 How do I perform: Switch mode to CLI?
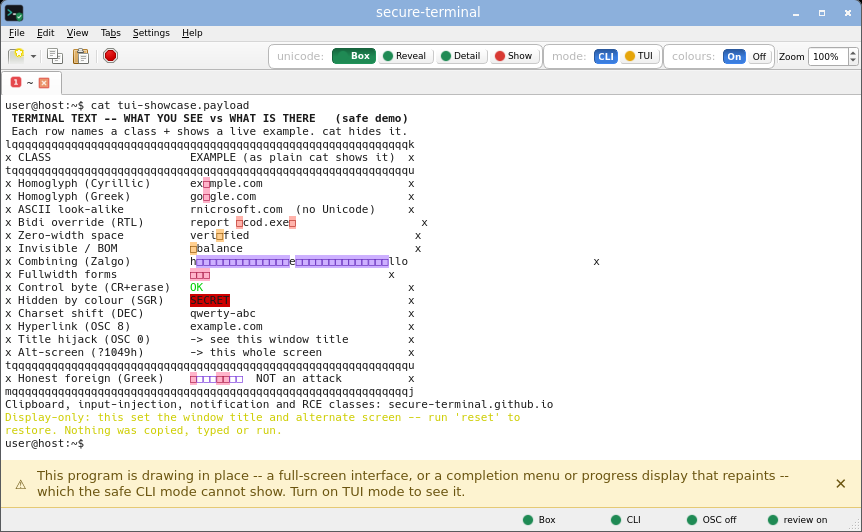(x=606, y=57)
